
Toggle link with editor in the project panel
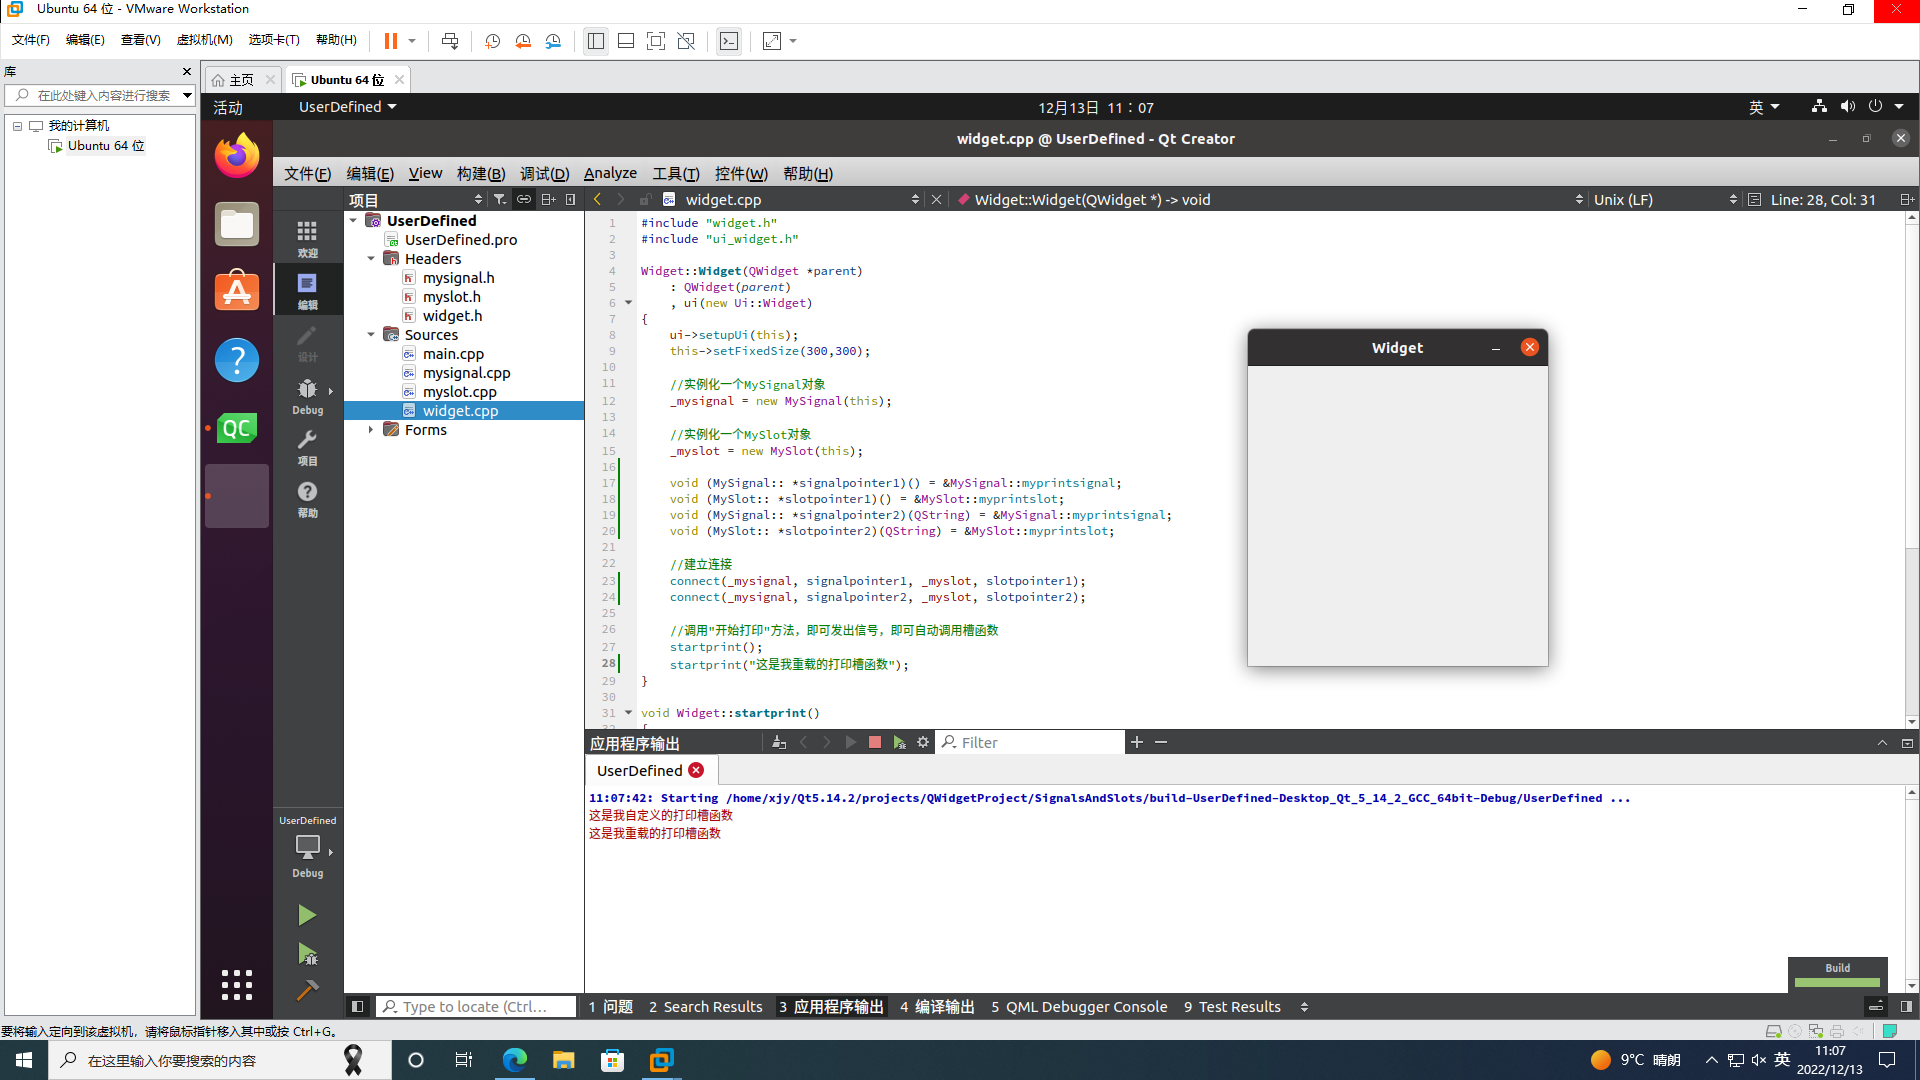524,199
